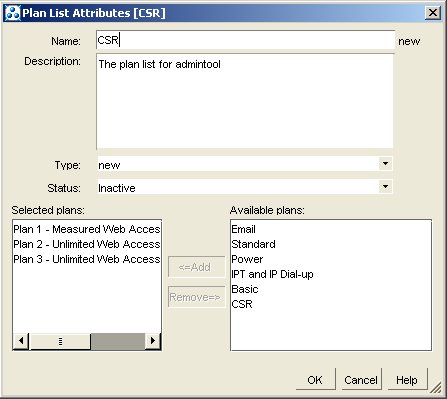Screen dimensions: 447x399
Task: Select Plan 1 - Measured Web Access
Action: 87,229
